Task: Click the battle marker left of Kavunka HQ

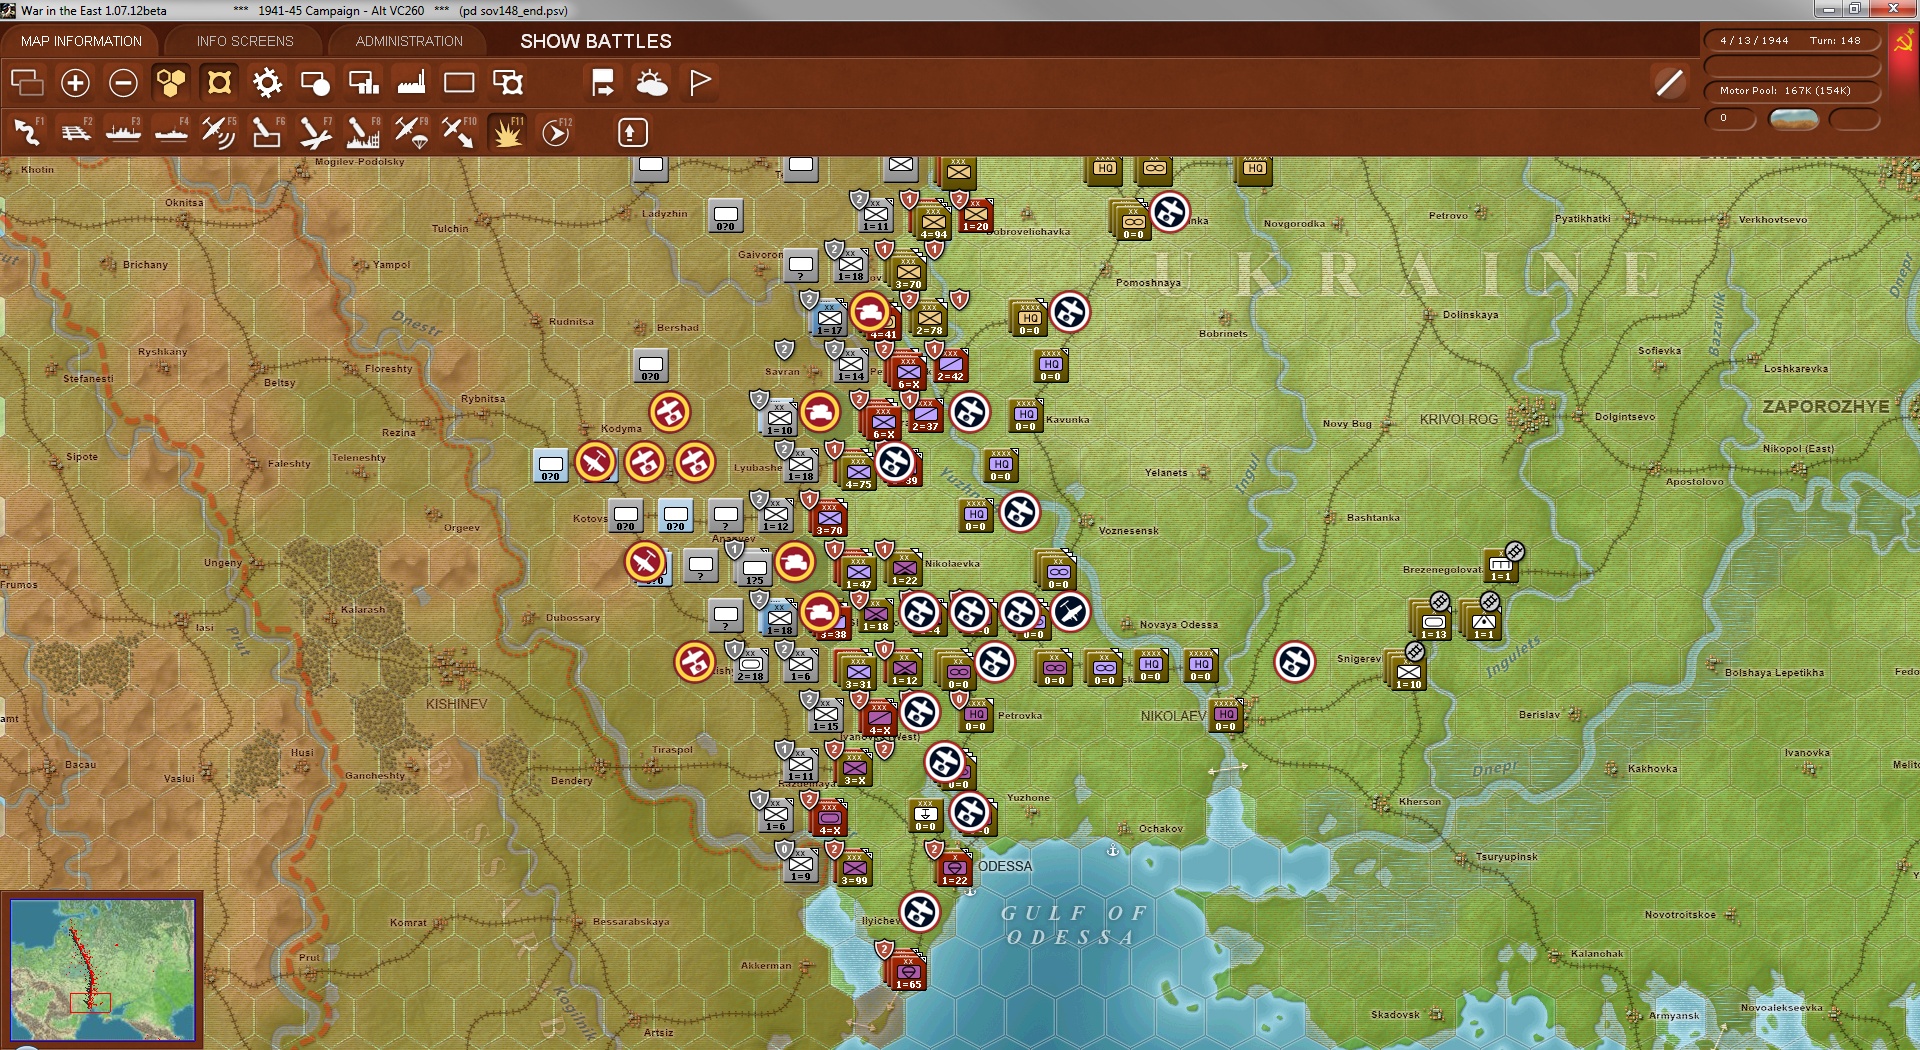Action: (x=969, y=412)
